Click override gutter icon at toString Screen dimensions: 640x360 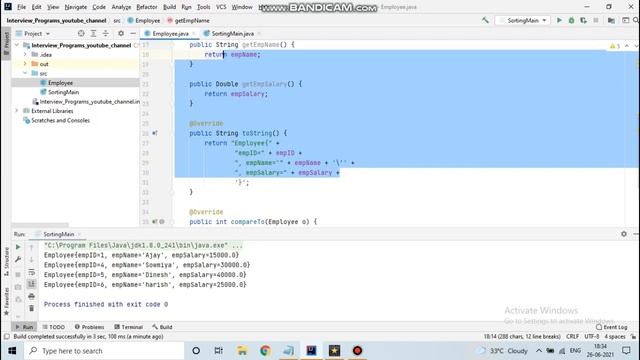(155, 133)
